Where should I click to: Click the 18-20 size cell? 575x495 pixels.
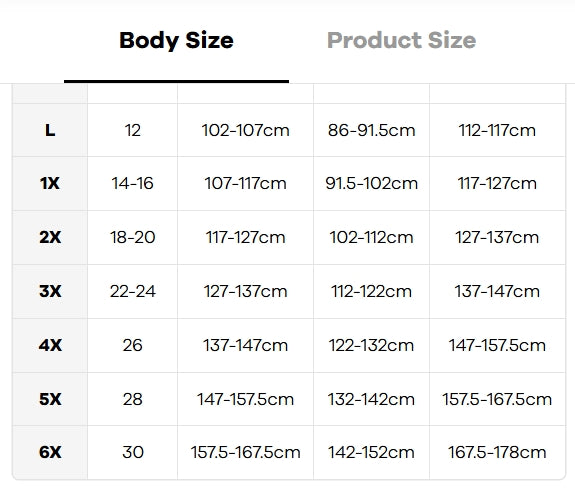132,238
